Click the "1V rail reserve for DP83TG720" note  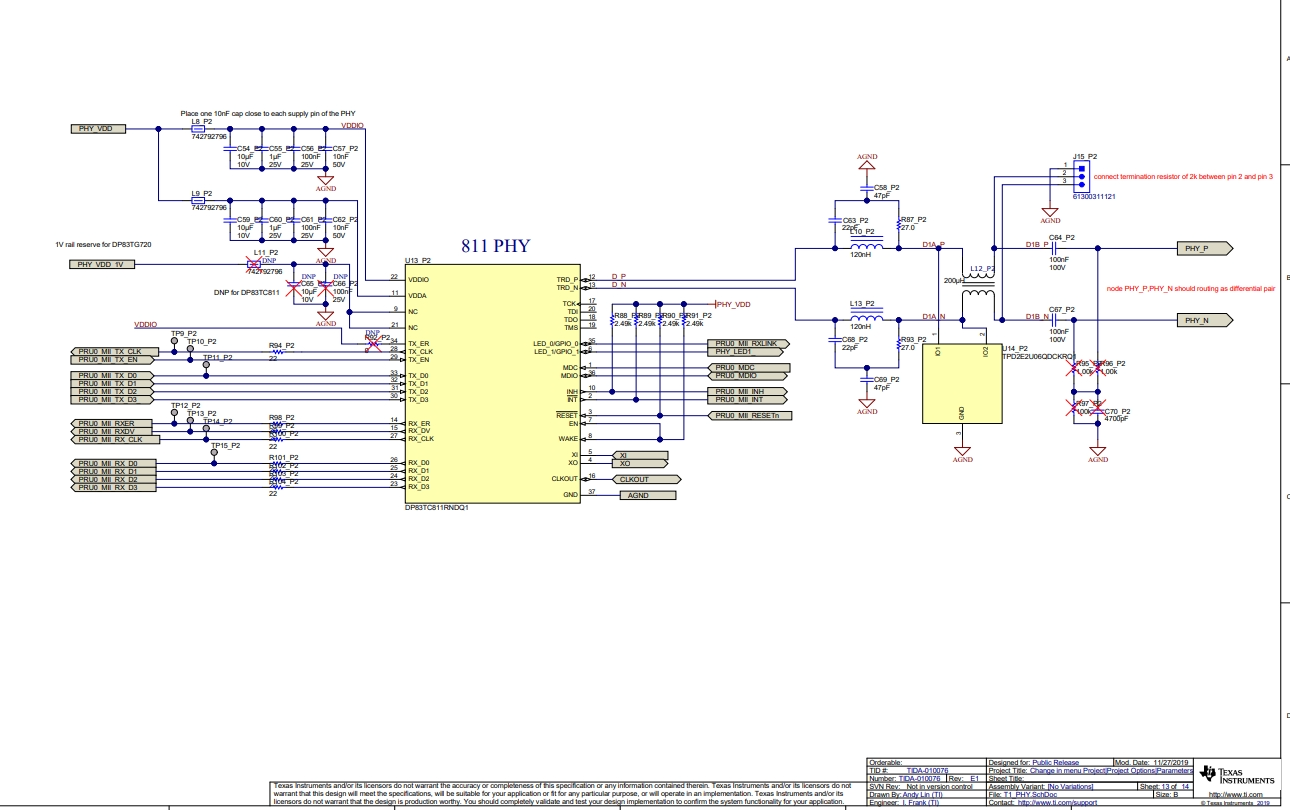(x=103, y=244)
